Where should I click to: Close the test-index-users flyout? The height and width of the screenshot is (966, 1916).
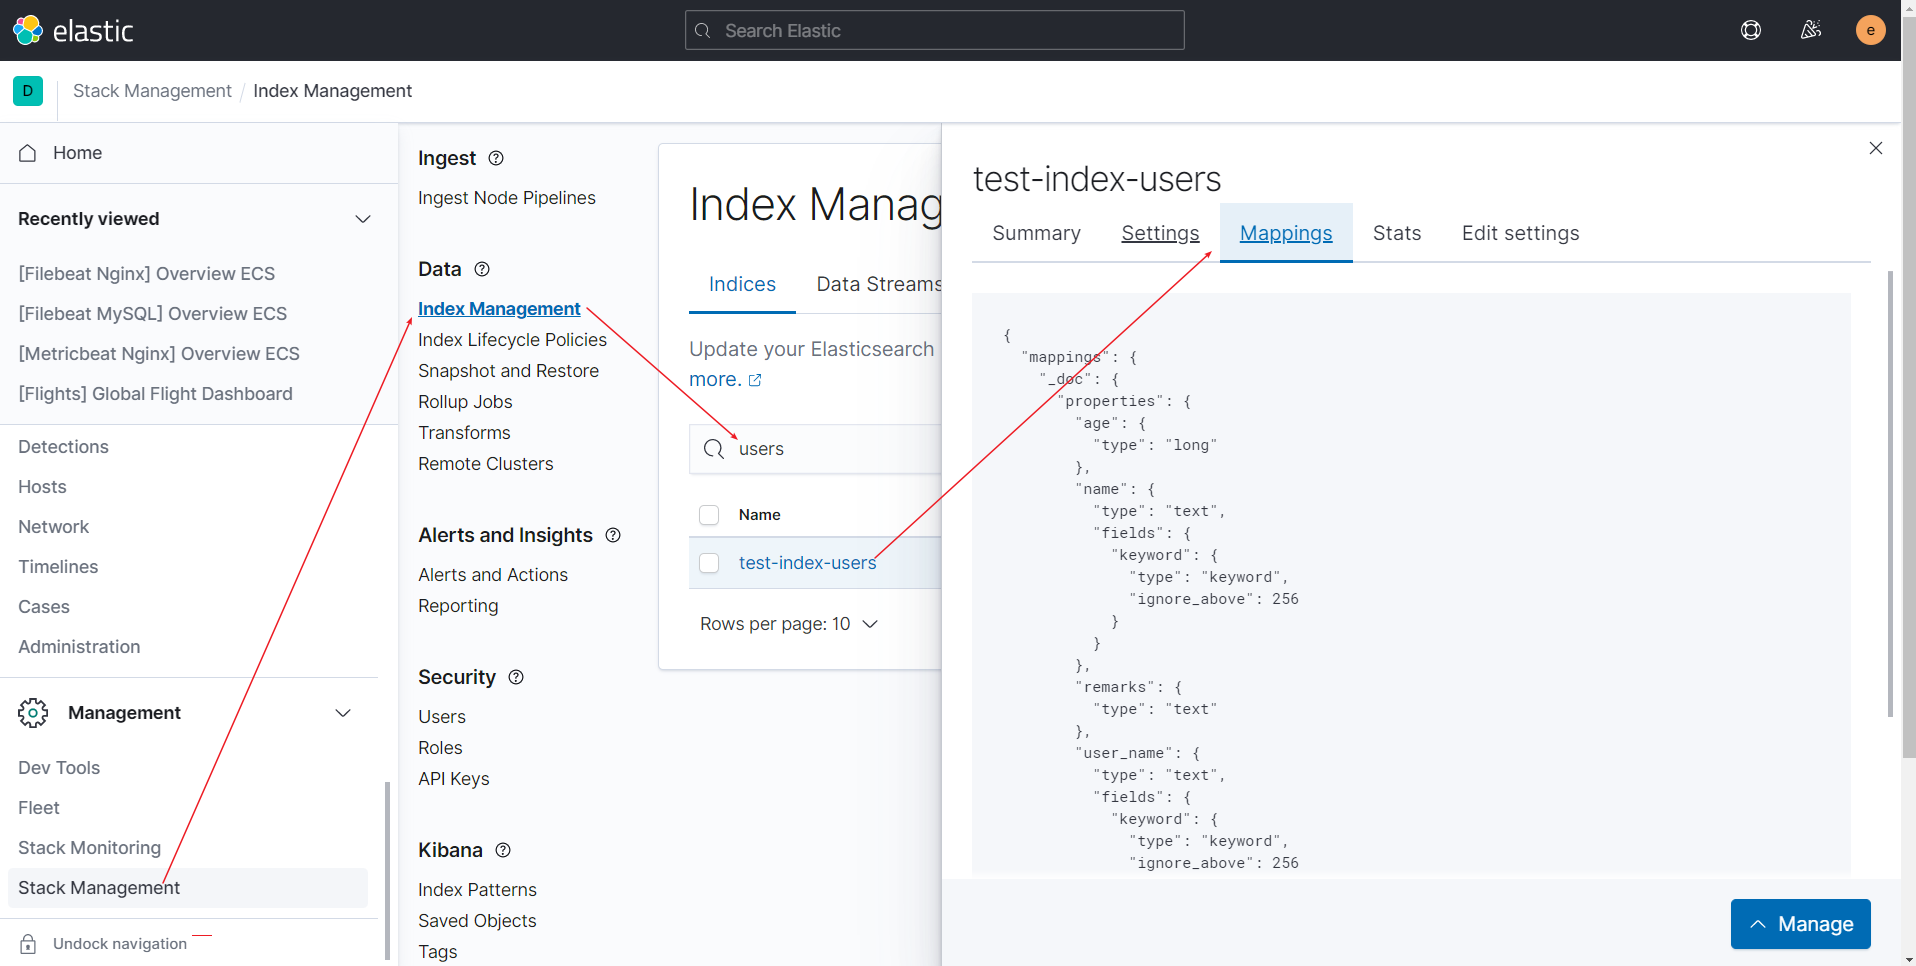click(1875, 148)
